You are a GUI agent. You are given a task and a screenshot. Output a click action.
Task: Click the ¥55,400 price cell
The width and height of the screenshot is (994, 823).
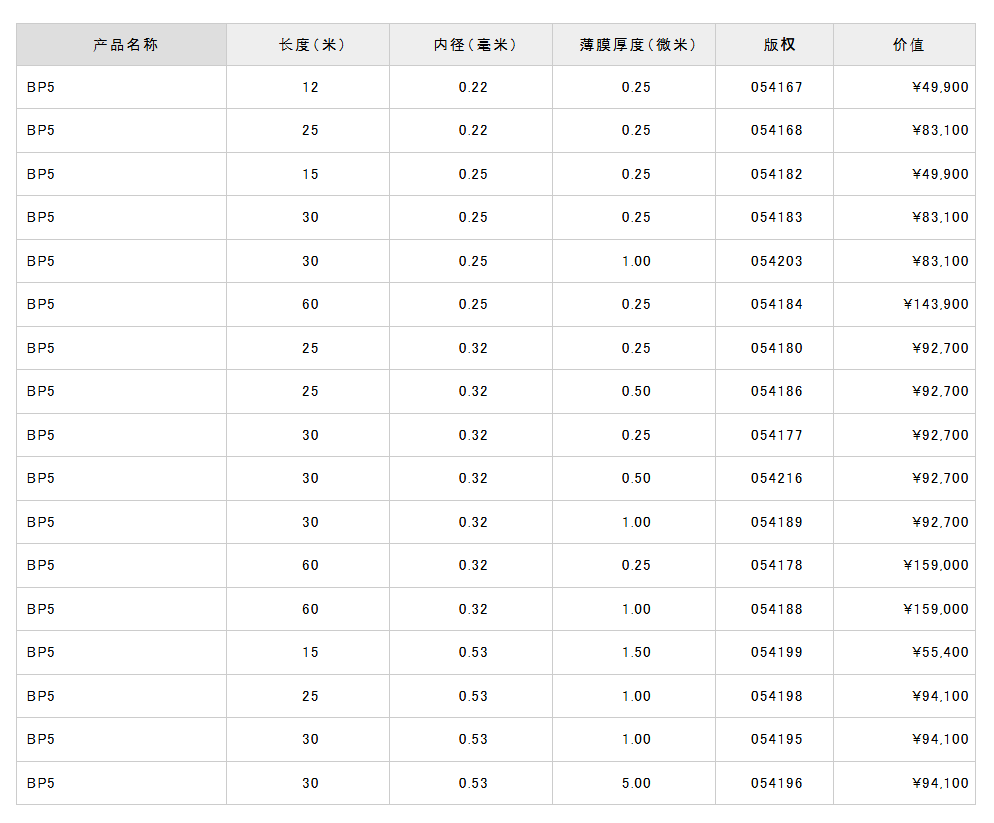pos(940,652)
